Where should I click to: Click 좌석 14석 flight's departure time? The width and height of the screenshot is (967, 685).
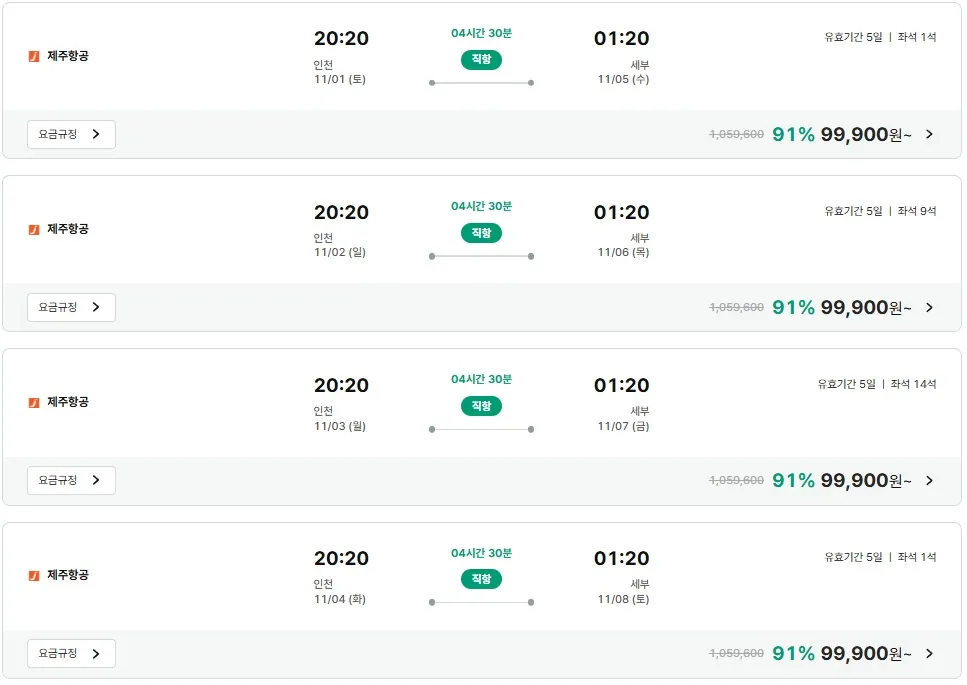pyautogui.click(x=341, y=385)
